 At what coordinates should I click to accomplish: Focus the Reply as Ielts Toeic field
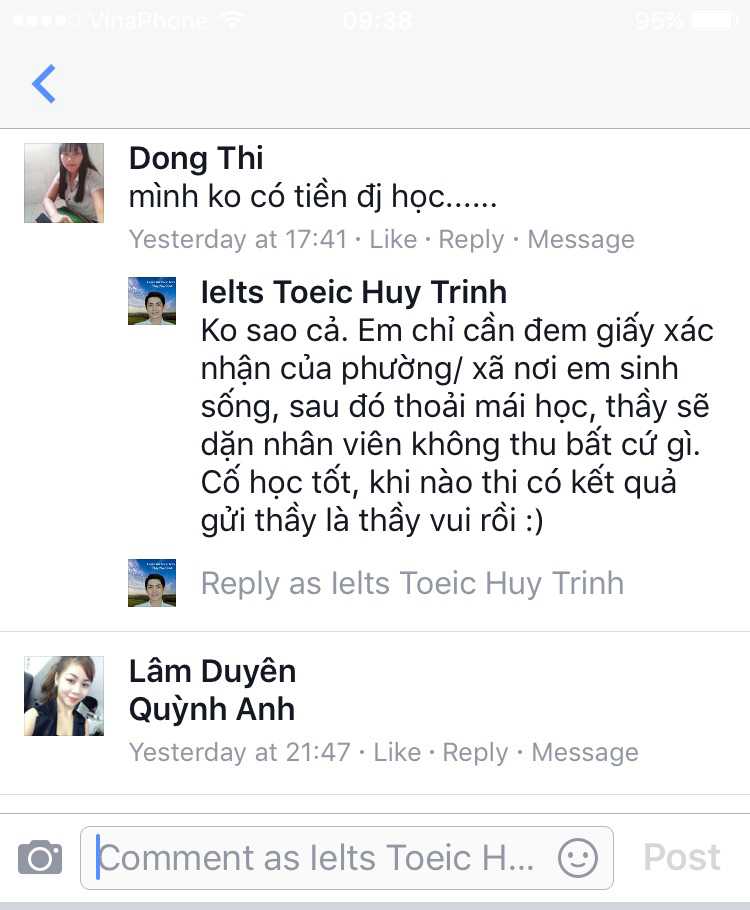tap(412, 583)
